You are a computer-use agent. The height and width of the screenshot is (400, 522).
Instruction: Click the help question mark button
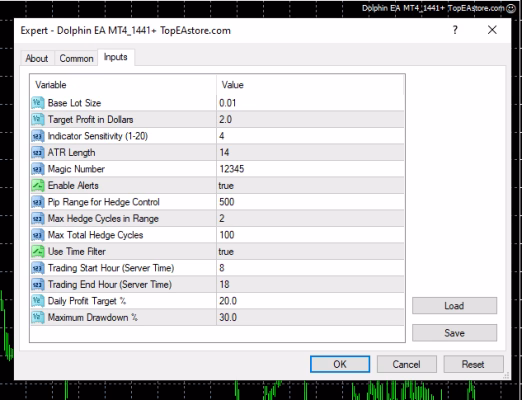[x=455, y=30]
